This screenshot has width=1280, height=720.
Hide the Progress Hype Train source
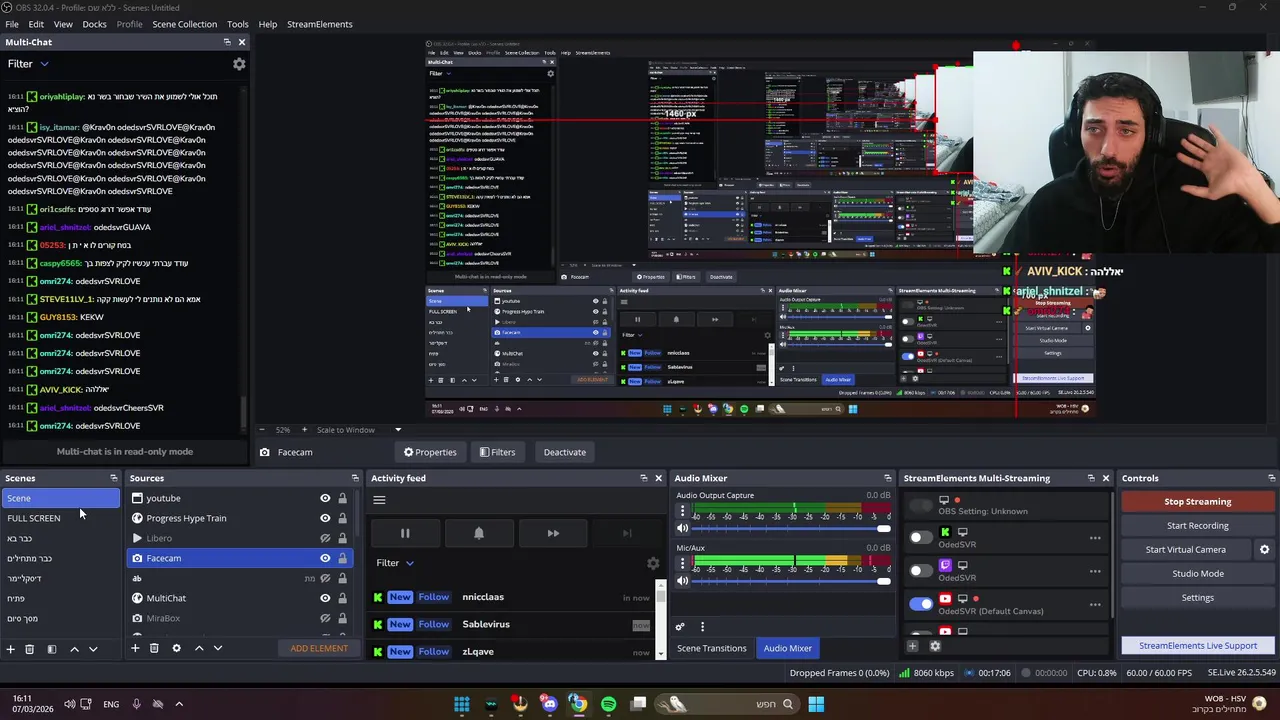(x=325, y=518)
